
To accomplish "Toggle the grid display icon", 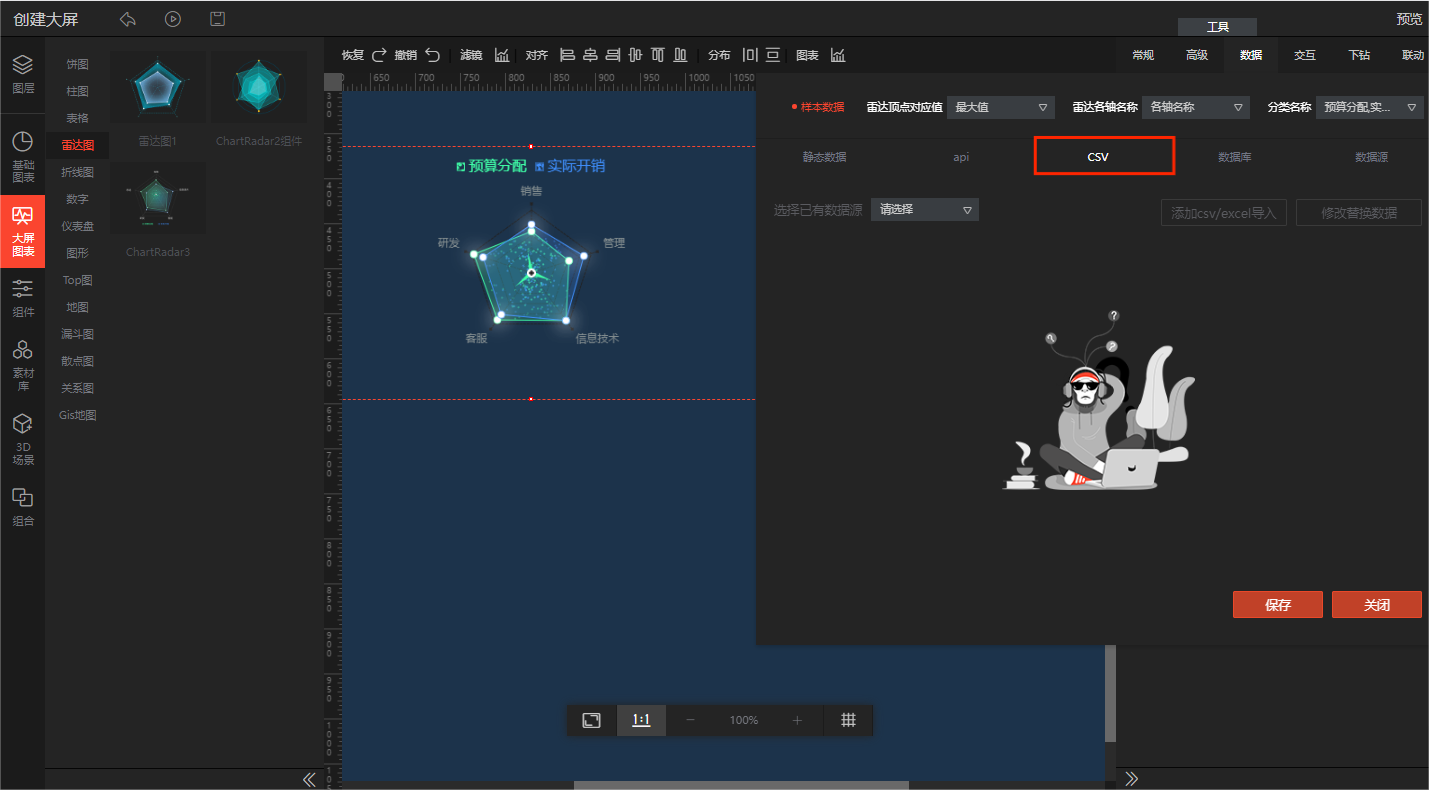I will click(848, 720).
